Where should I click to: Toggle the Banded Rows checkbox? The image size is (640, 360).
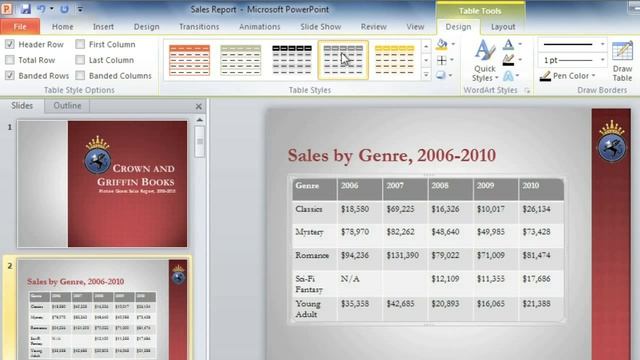pyautogui.click(x=10, y=76)
